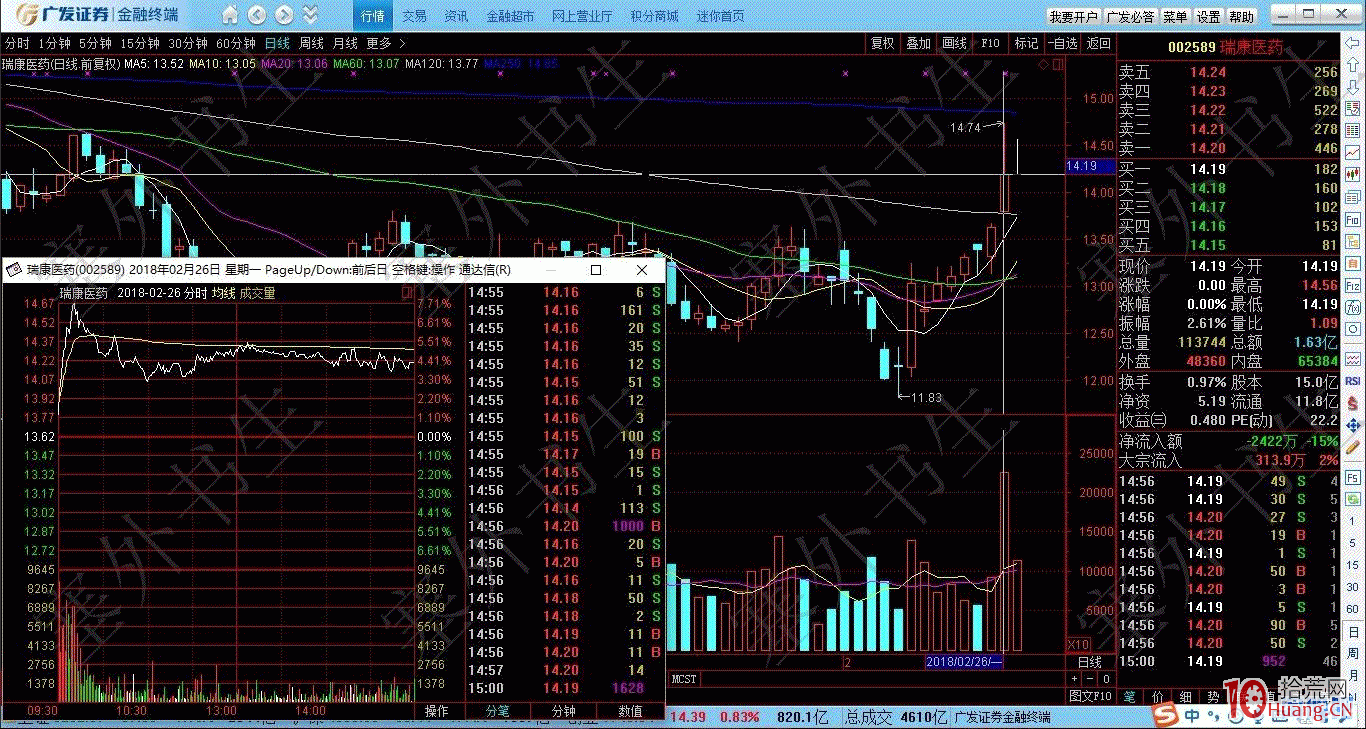Switch to the 资讯 tab
Screen dimensions: 1366x729
tap(456, 16)
